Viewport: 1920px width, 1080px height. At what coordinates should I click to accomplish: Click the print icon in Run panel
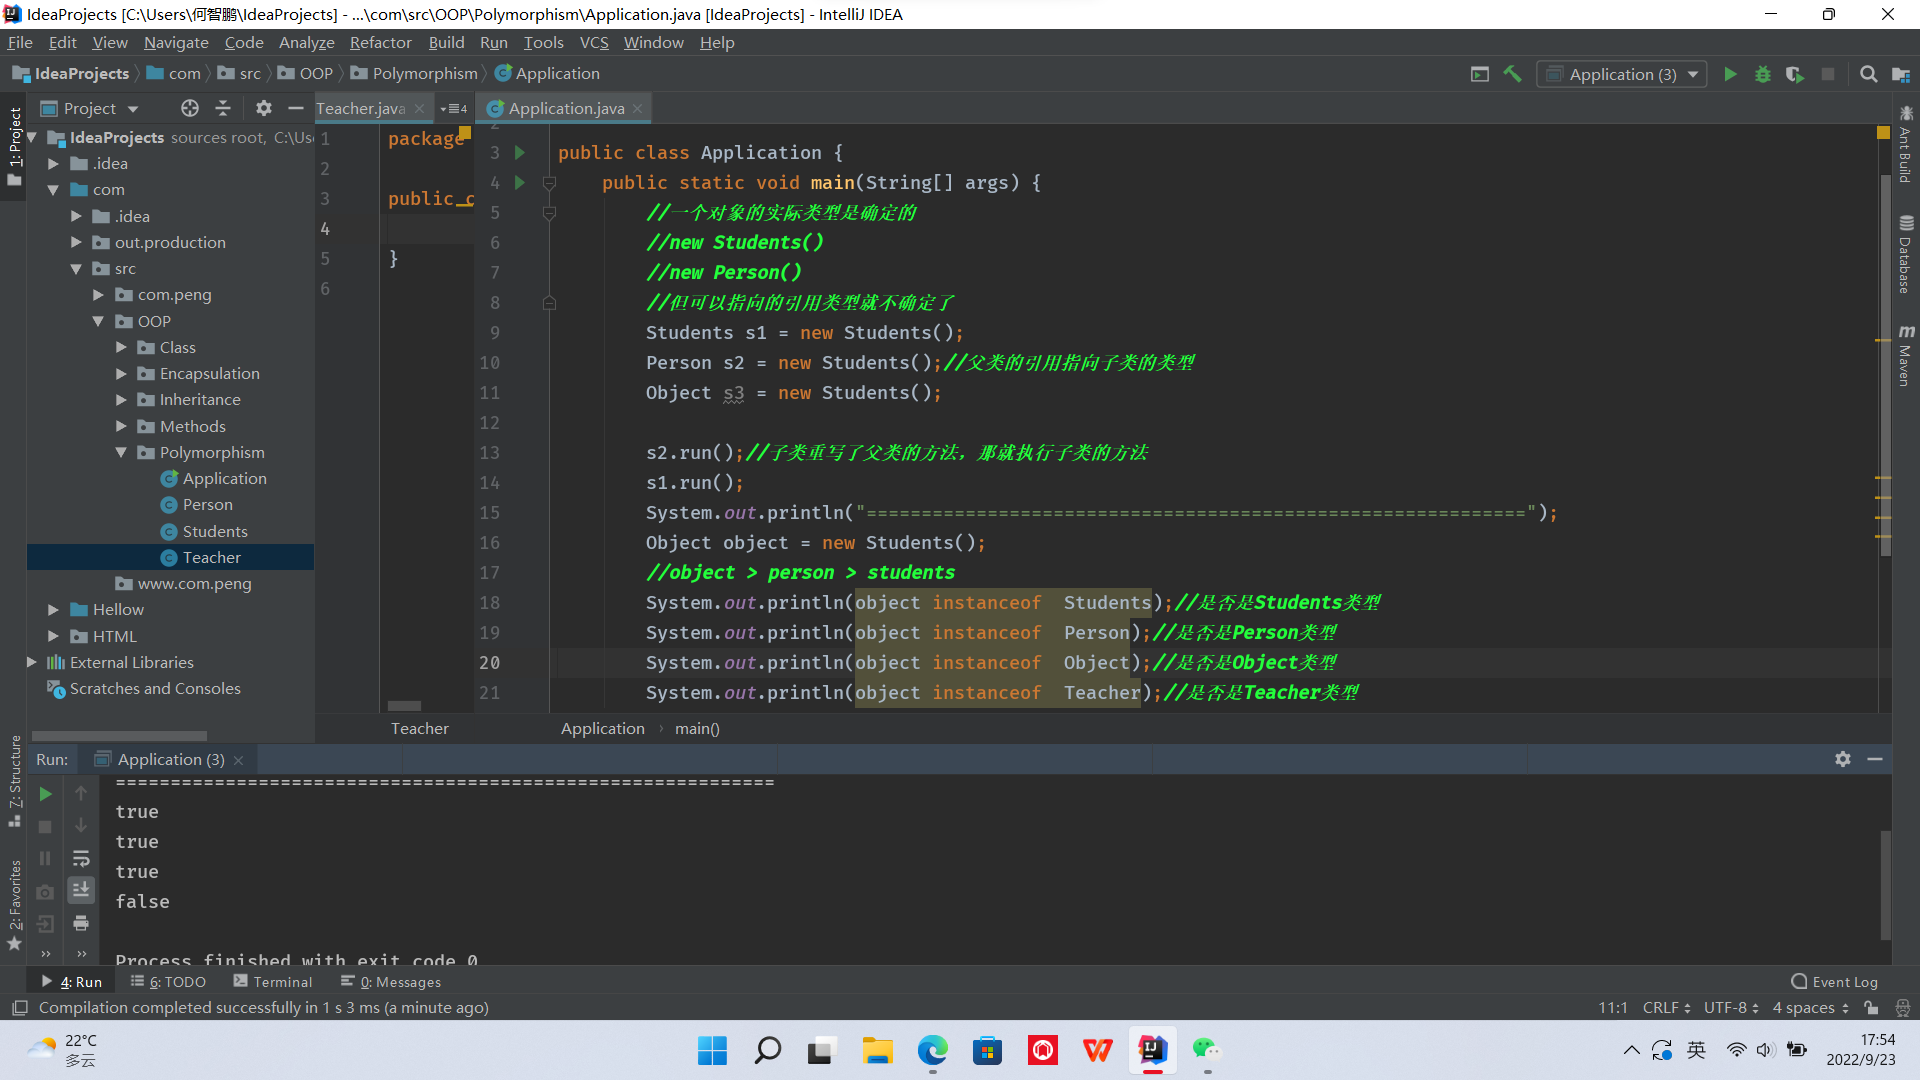81,922
